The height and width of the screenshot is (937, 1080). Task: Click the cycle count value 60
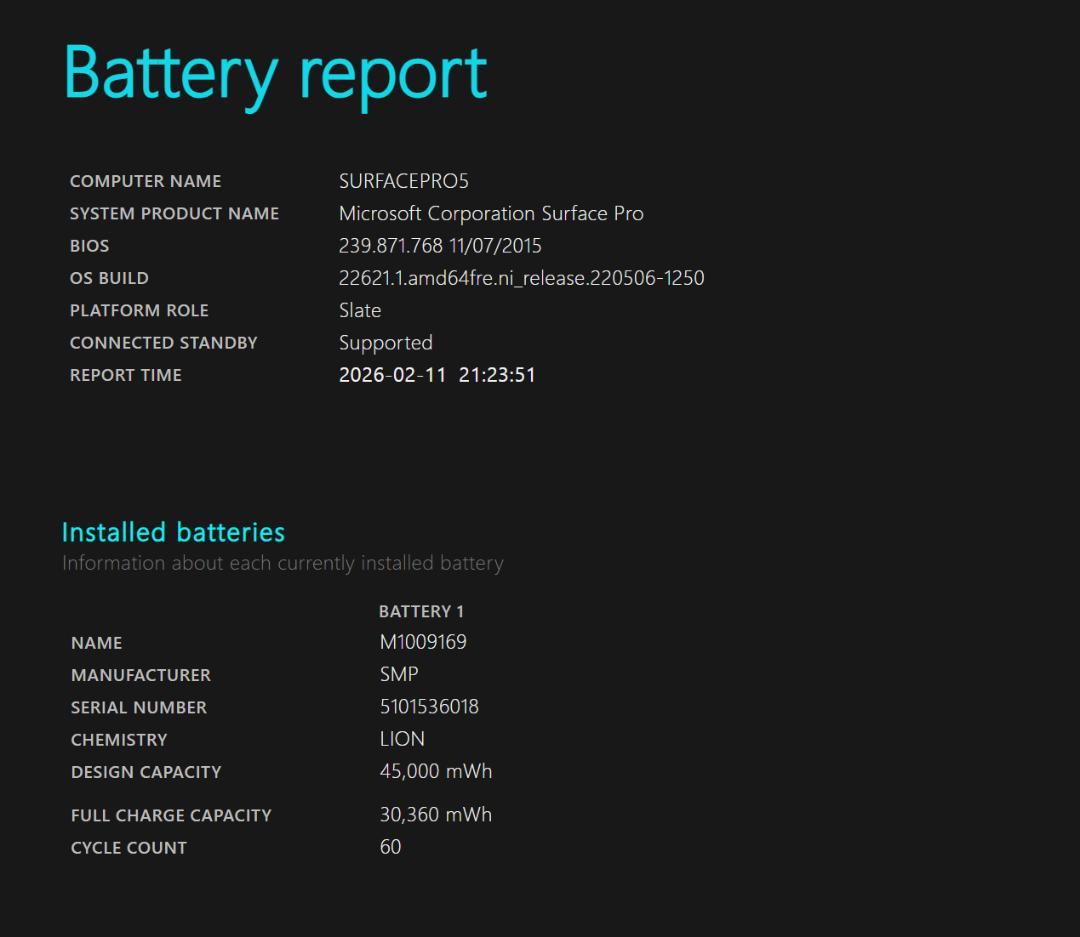(390, 847)
